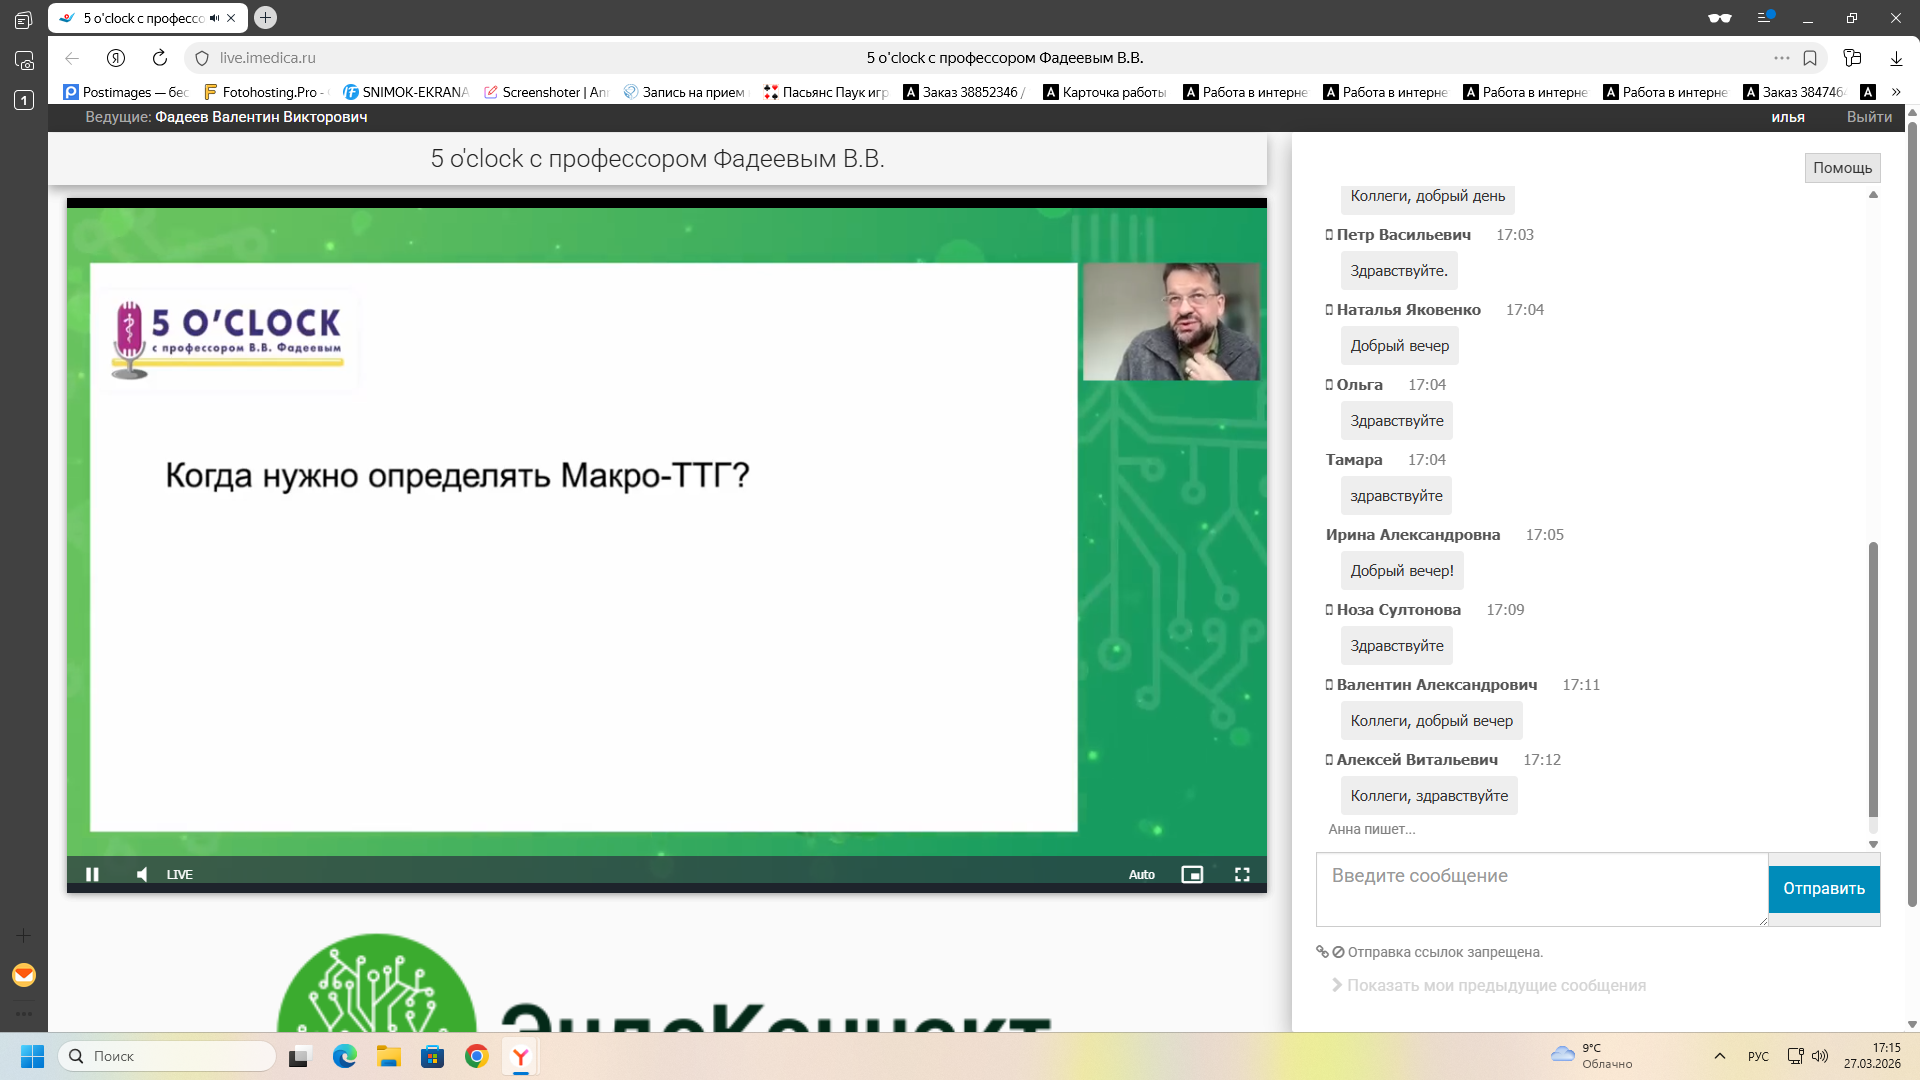Open Fotohosting.Pro bookmark
Image resolution: width=1920 pixels, height=1080 pixels.
click(x=264, y=92)
